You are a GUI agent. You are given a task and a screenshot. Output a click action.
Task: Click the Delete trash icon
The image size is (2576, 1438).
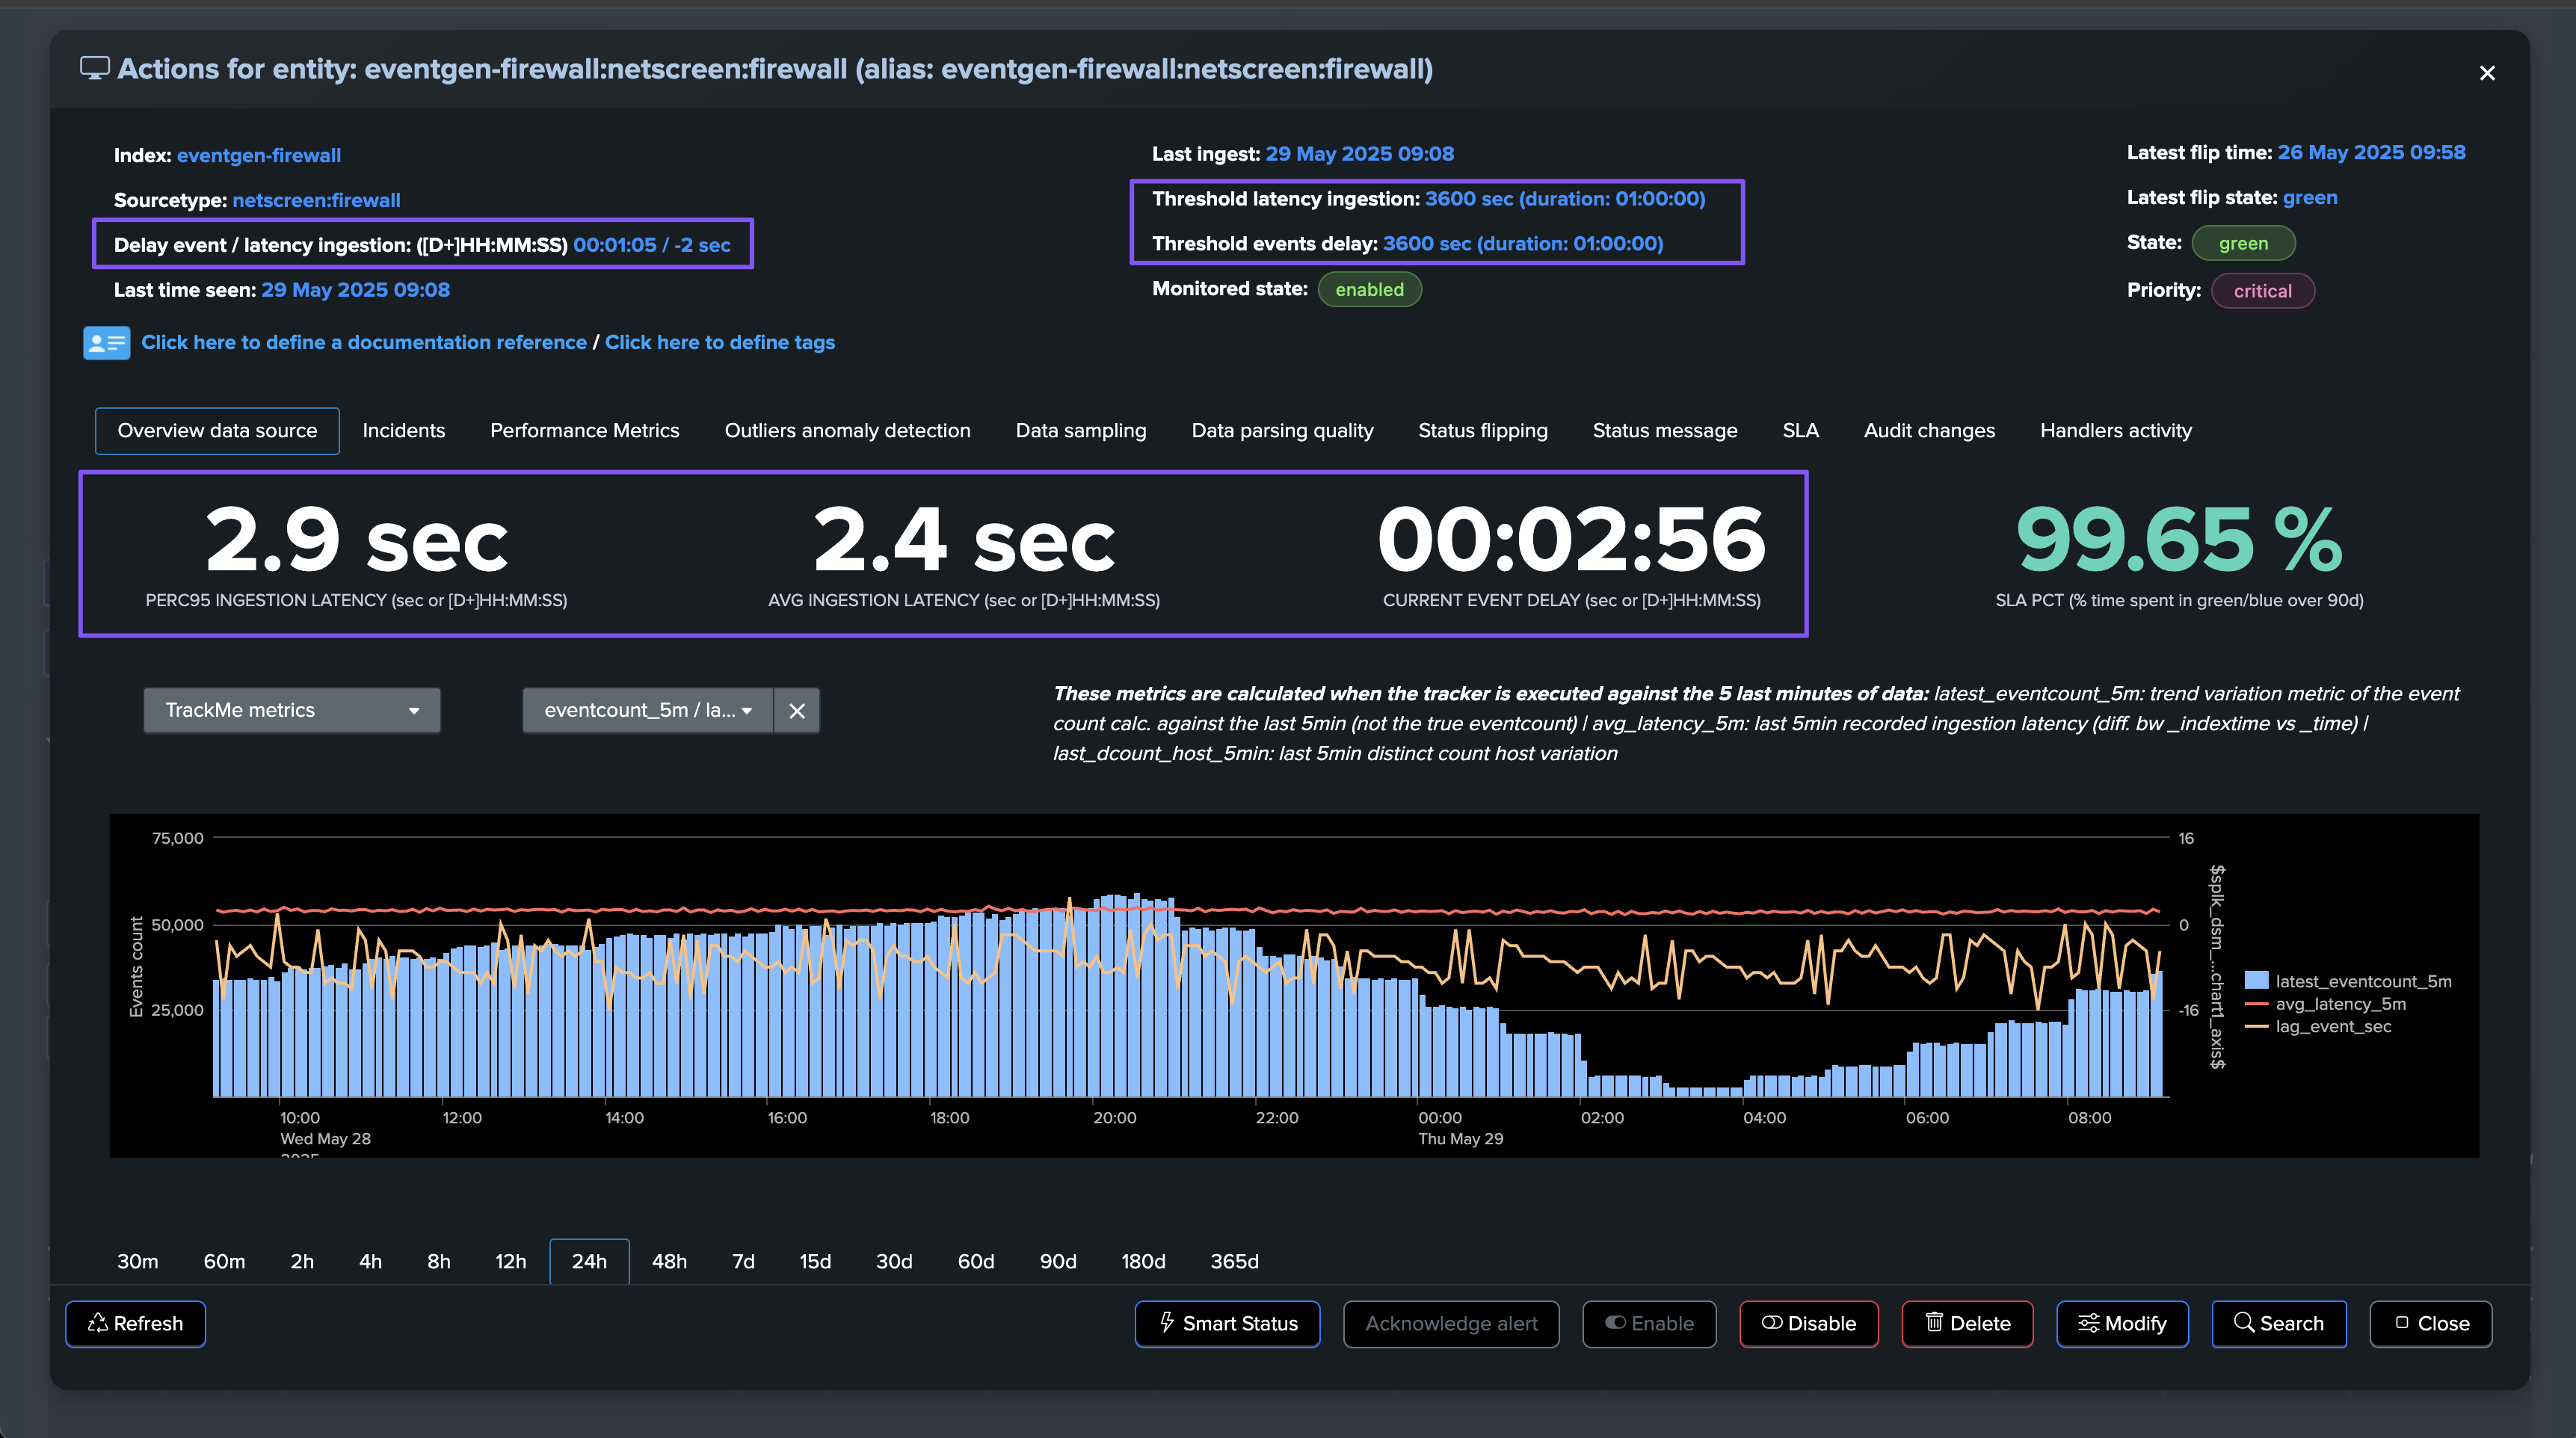pyautogui.click(x=1934, y=1323)
